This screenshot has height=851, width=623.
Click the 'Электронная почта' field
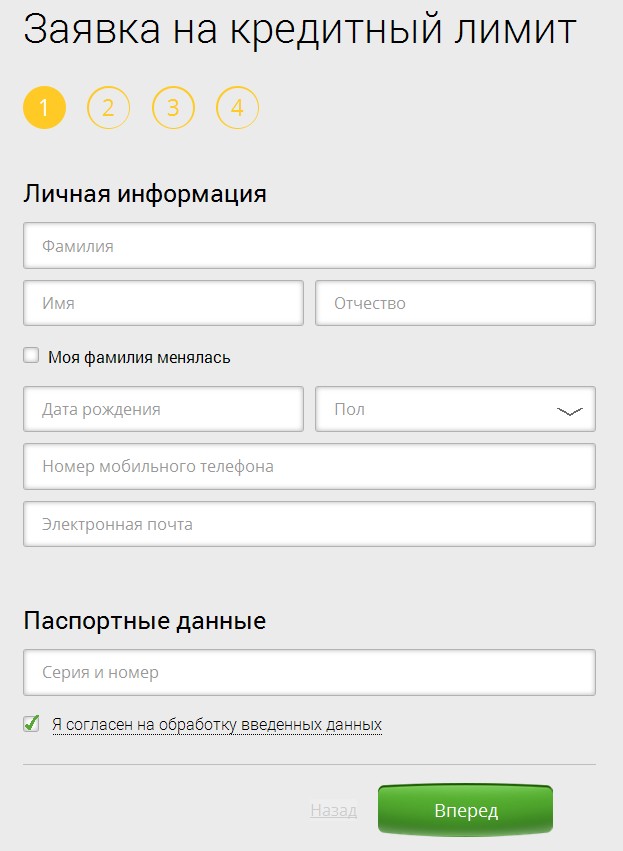pos(309,524)
